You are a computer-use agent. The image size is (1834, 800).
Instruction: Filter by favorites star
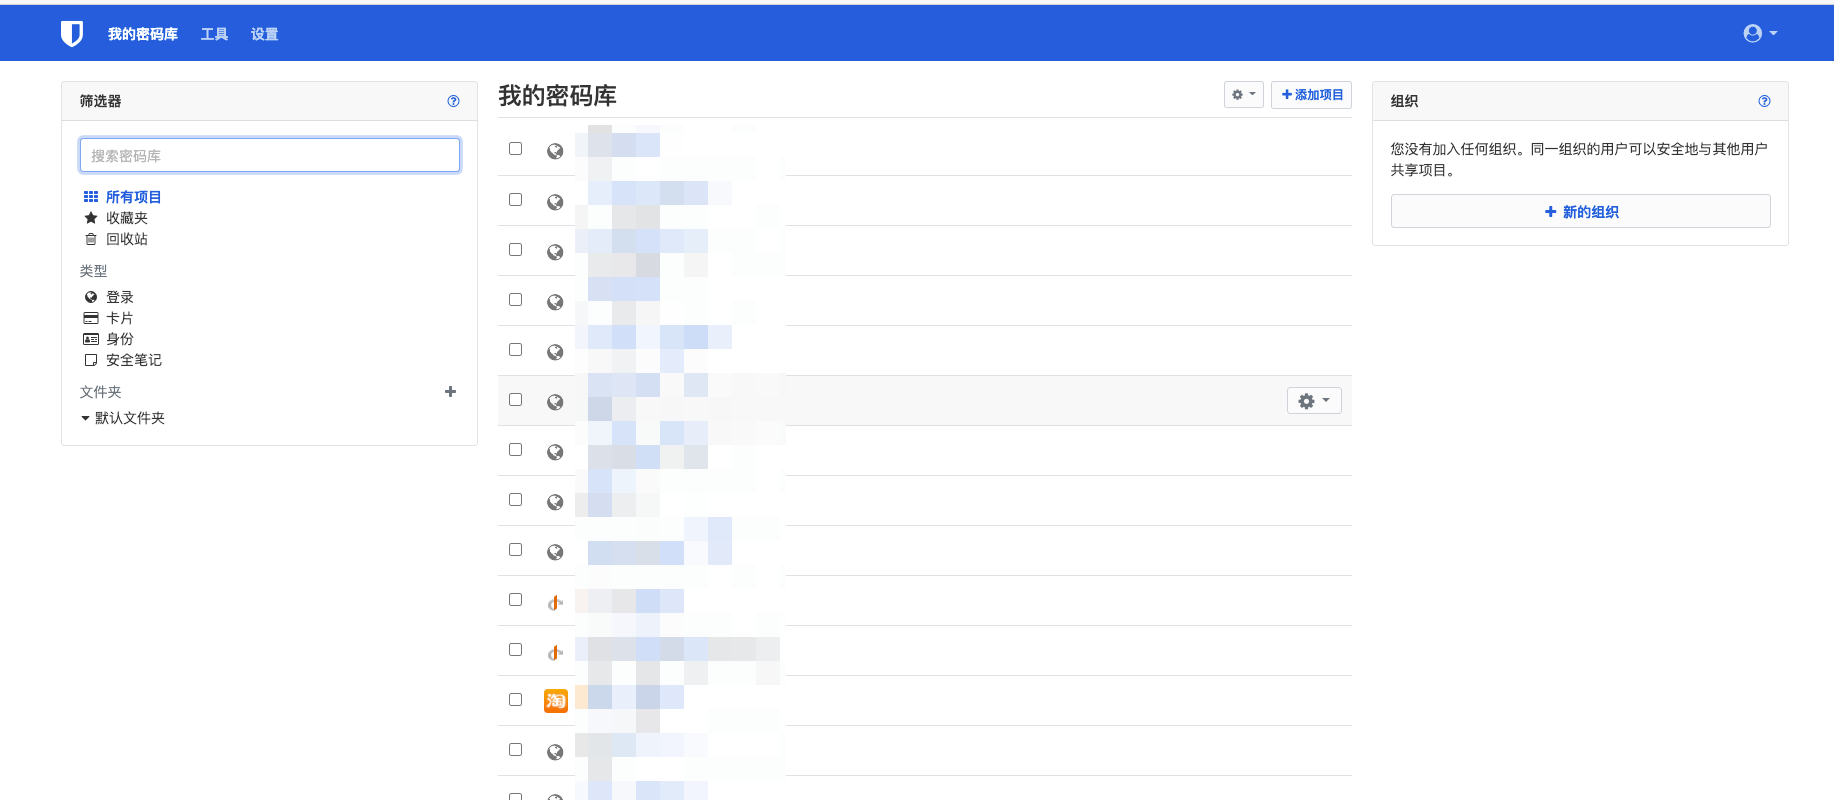click(116, 218)
